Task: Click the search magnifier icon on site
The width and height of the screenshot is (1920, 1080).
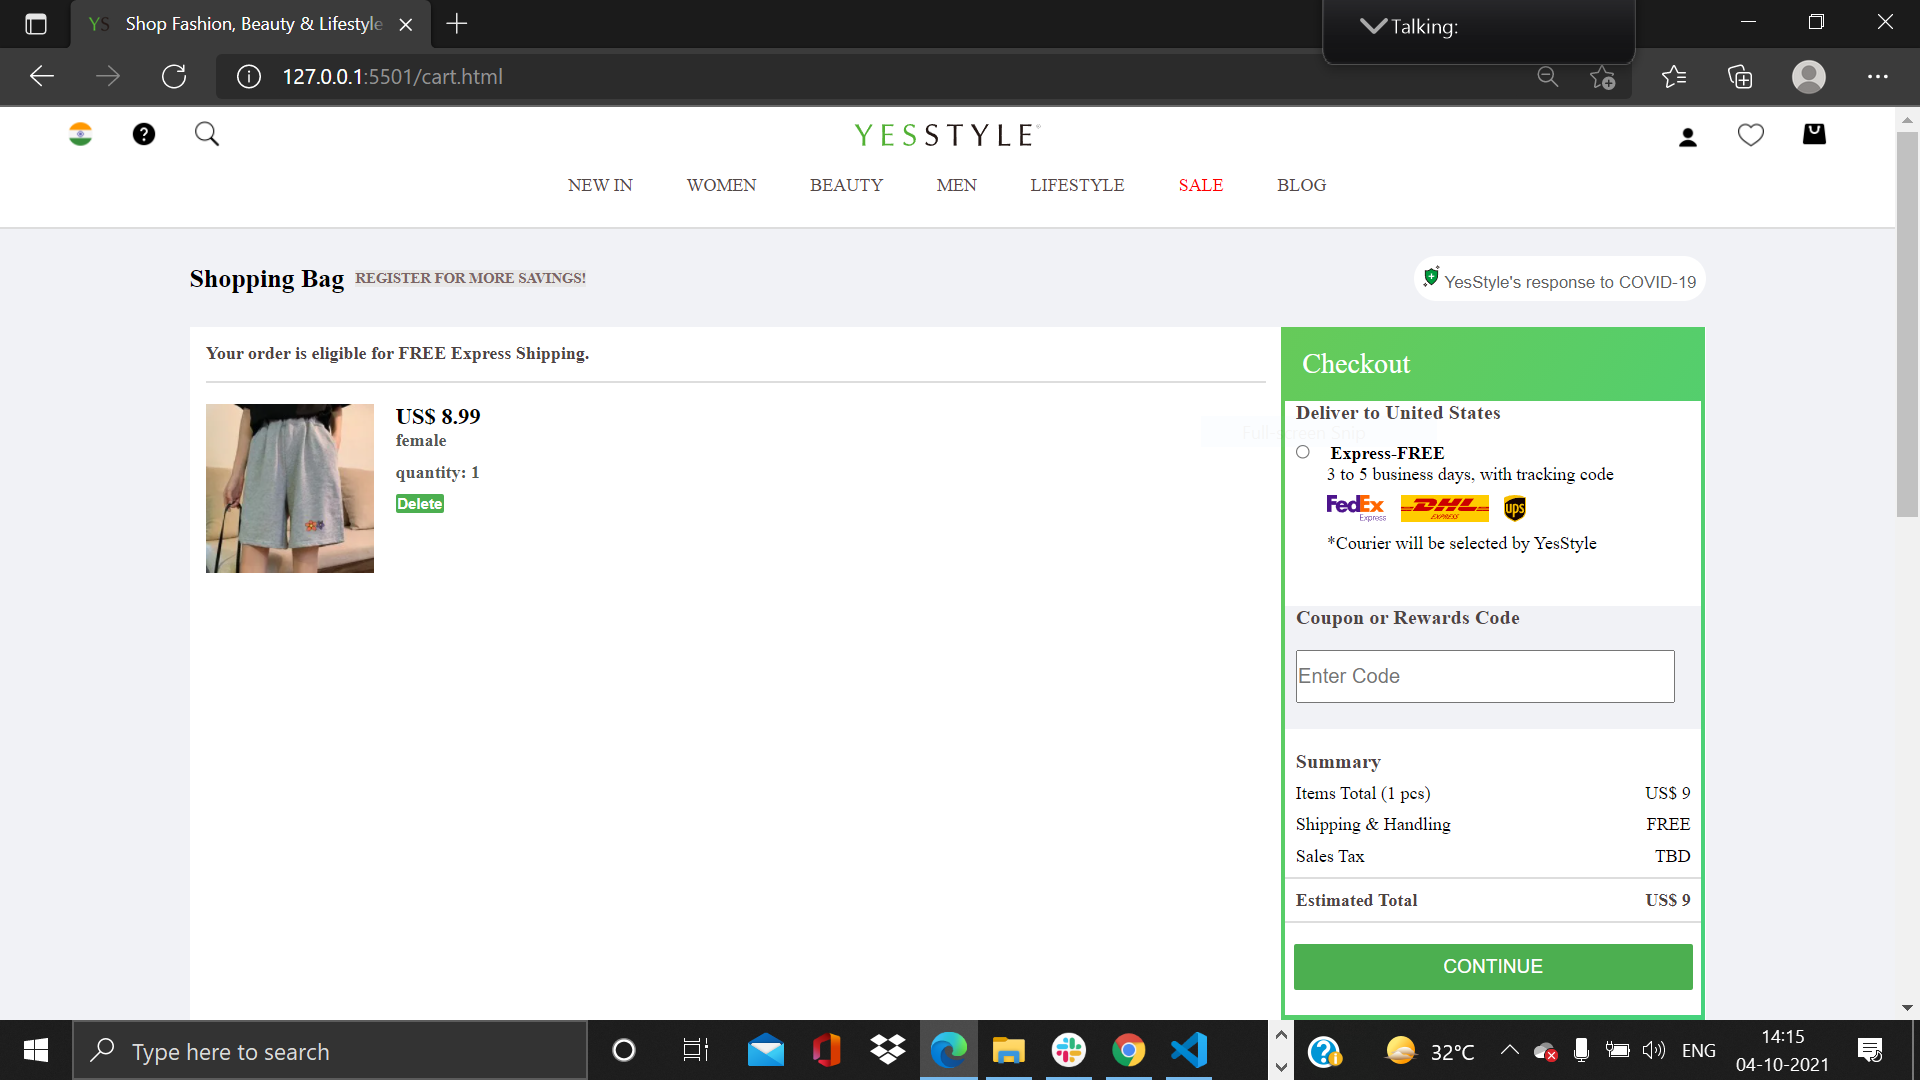Action: tap(207, 134)
